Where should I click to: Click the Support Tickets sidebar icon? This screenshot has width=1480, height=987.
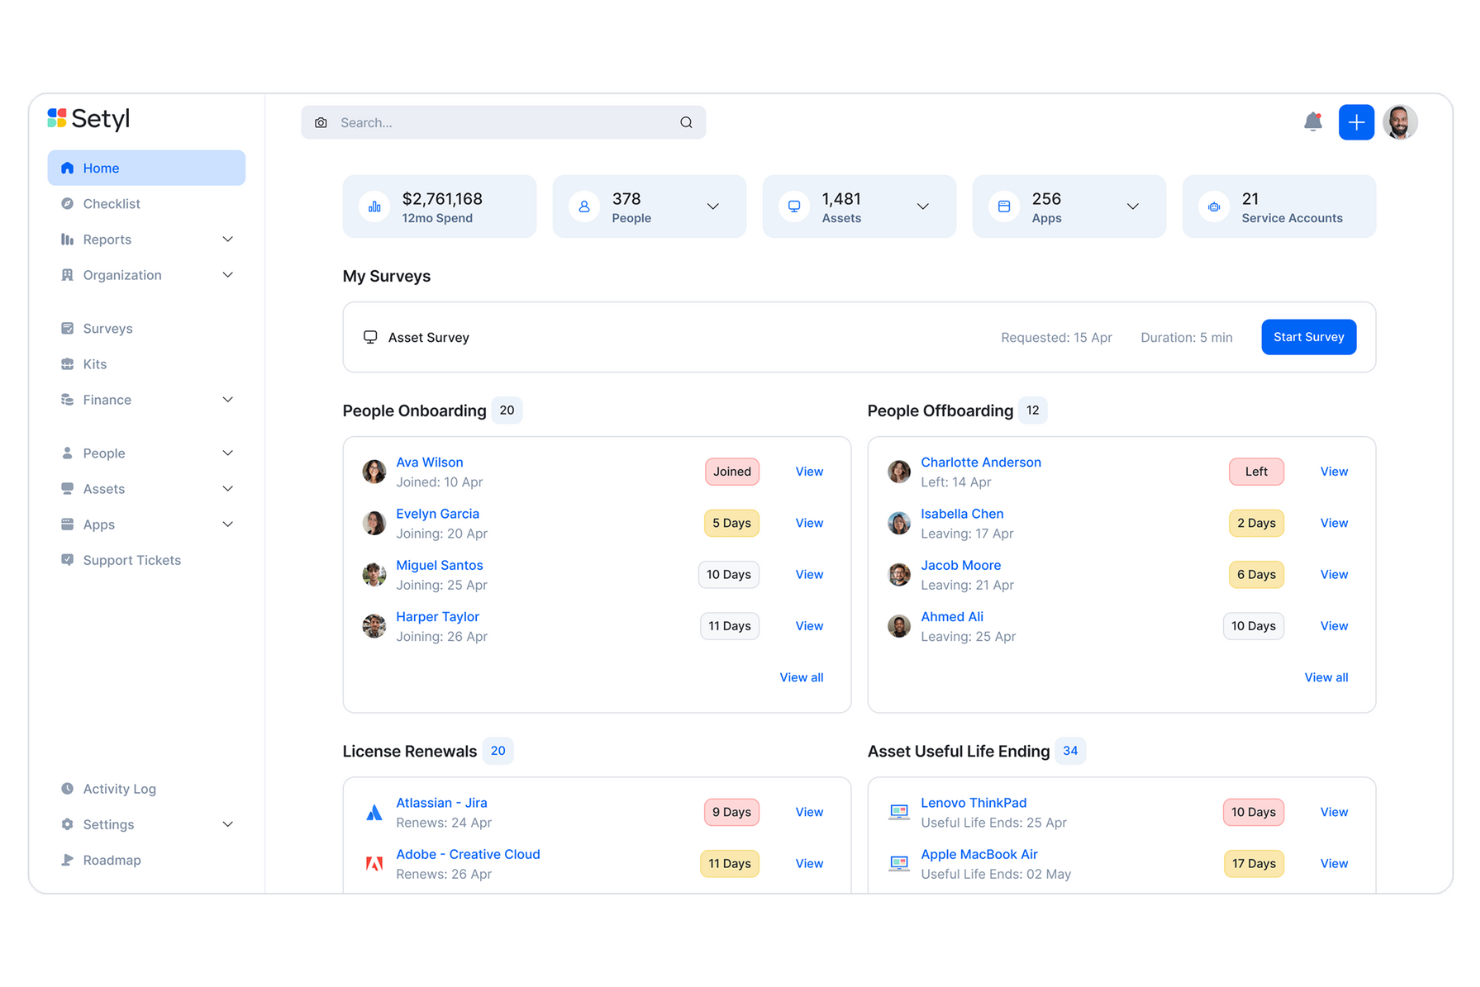pyautogui.click(x=65, y=560)
